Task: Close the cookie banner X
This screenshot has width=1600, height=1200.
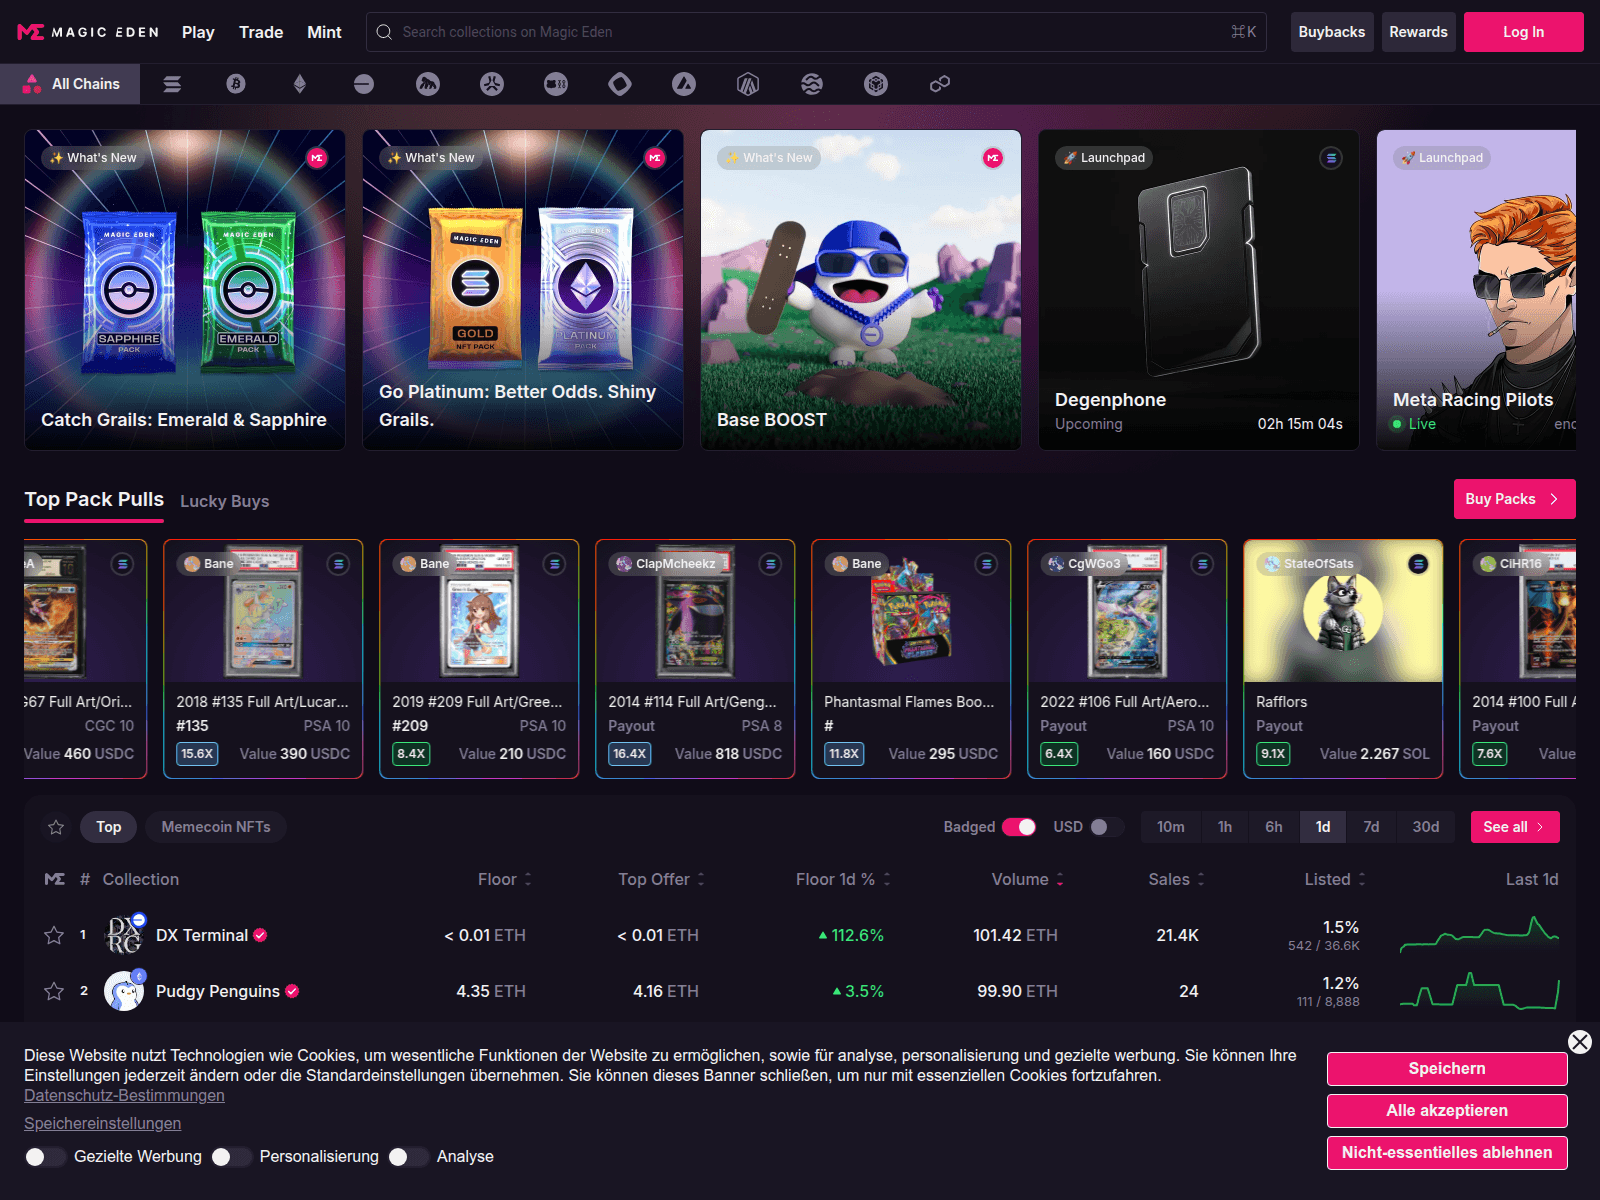Action: (x=1580, y=1042)
